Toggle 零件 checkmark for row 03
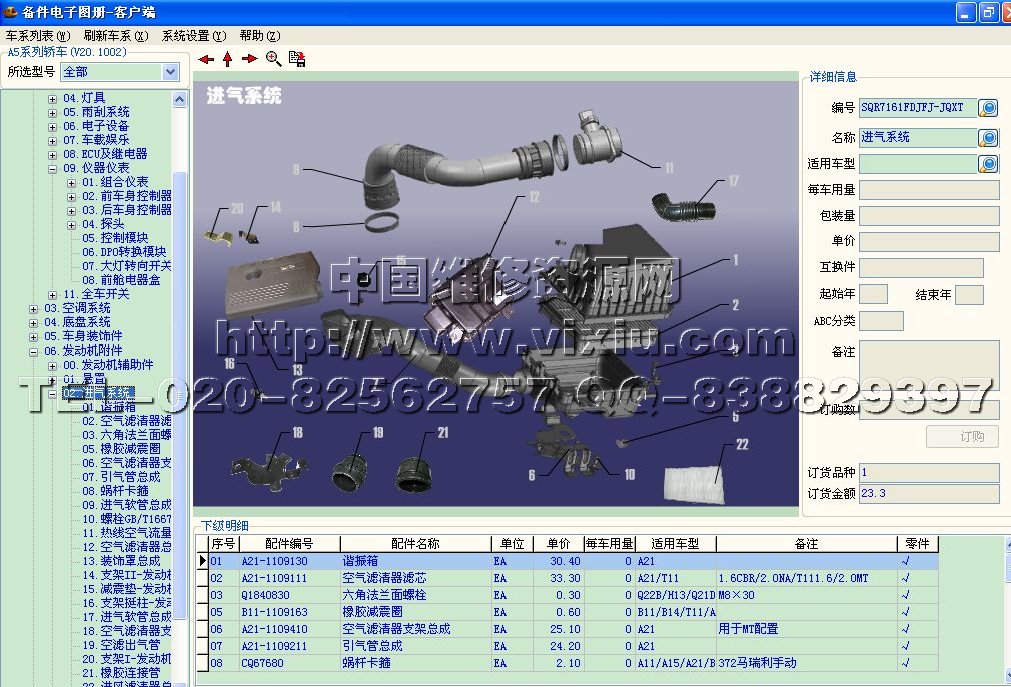The width and height of the screenshot is (1011, 687). tap(906, 595)
